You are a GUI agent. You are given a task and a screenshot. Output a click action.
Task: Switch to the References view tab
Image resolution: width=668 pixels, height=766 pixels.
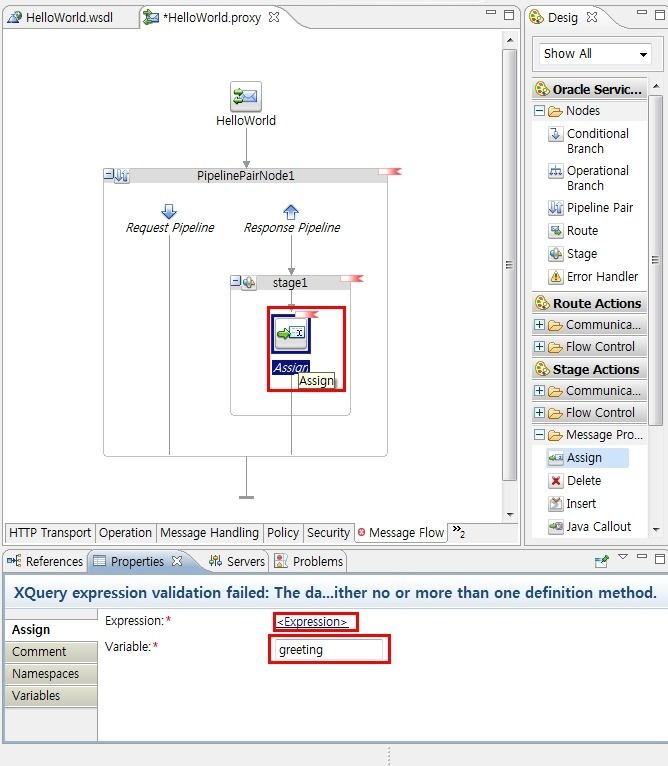45,561
